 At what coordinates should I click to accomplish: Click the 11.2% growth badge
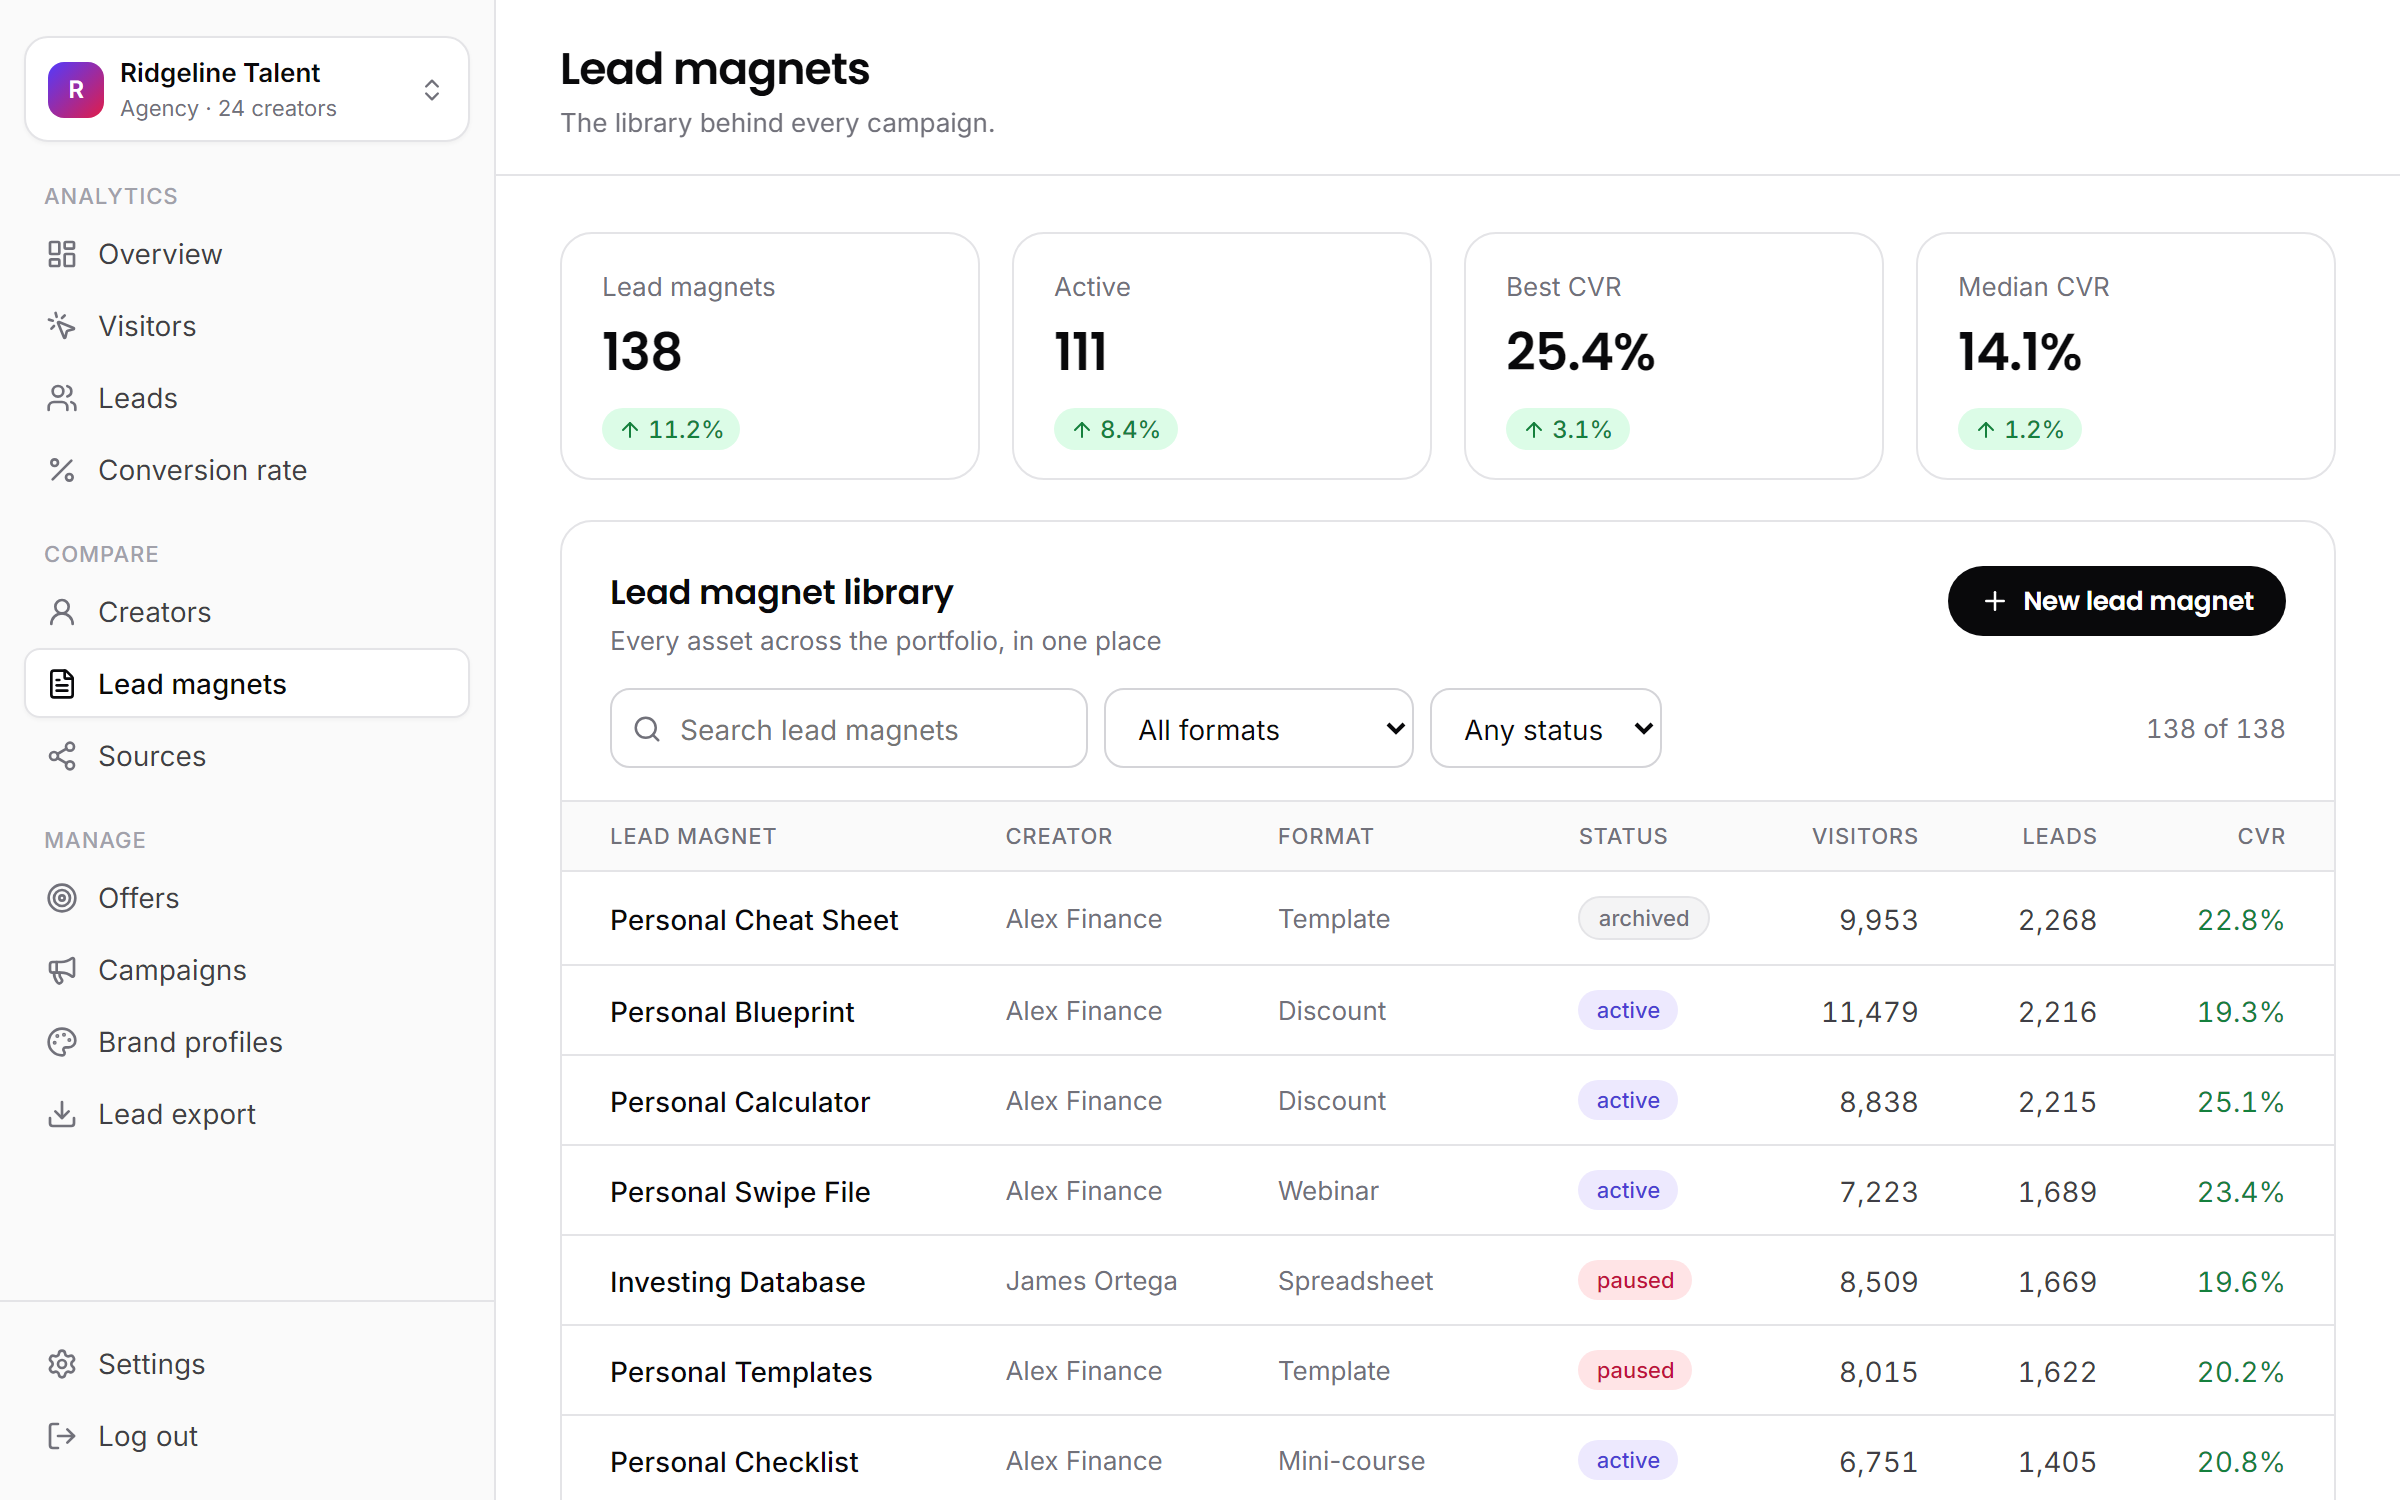click(670, 429)
